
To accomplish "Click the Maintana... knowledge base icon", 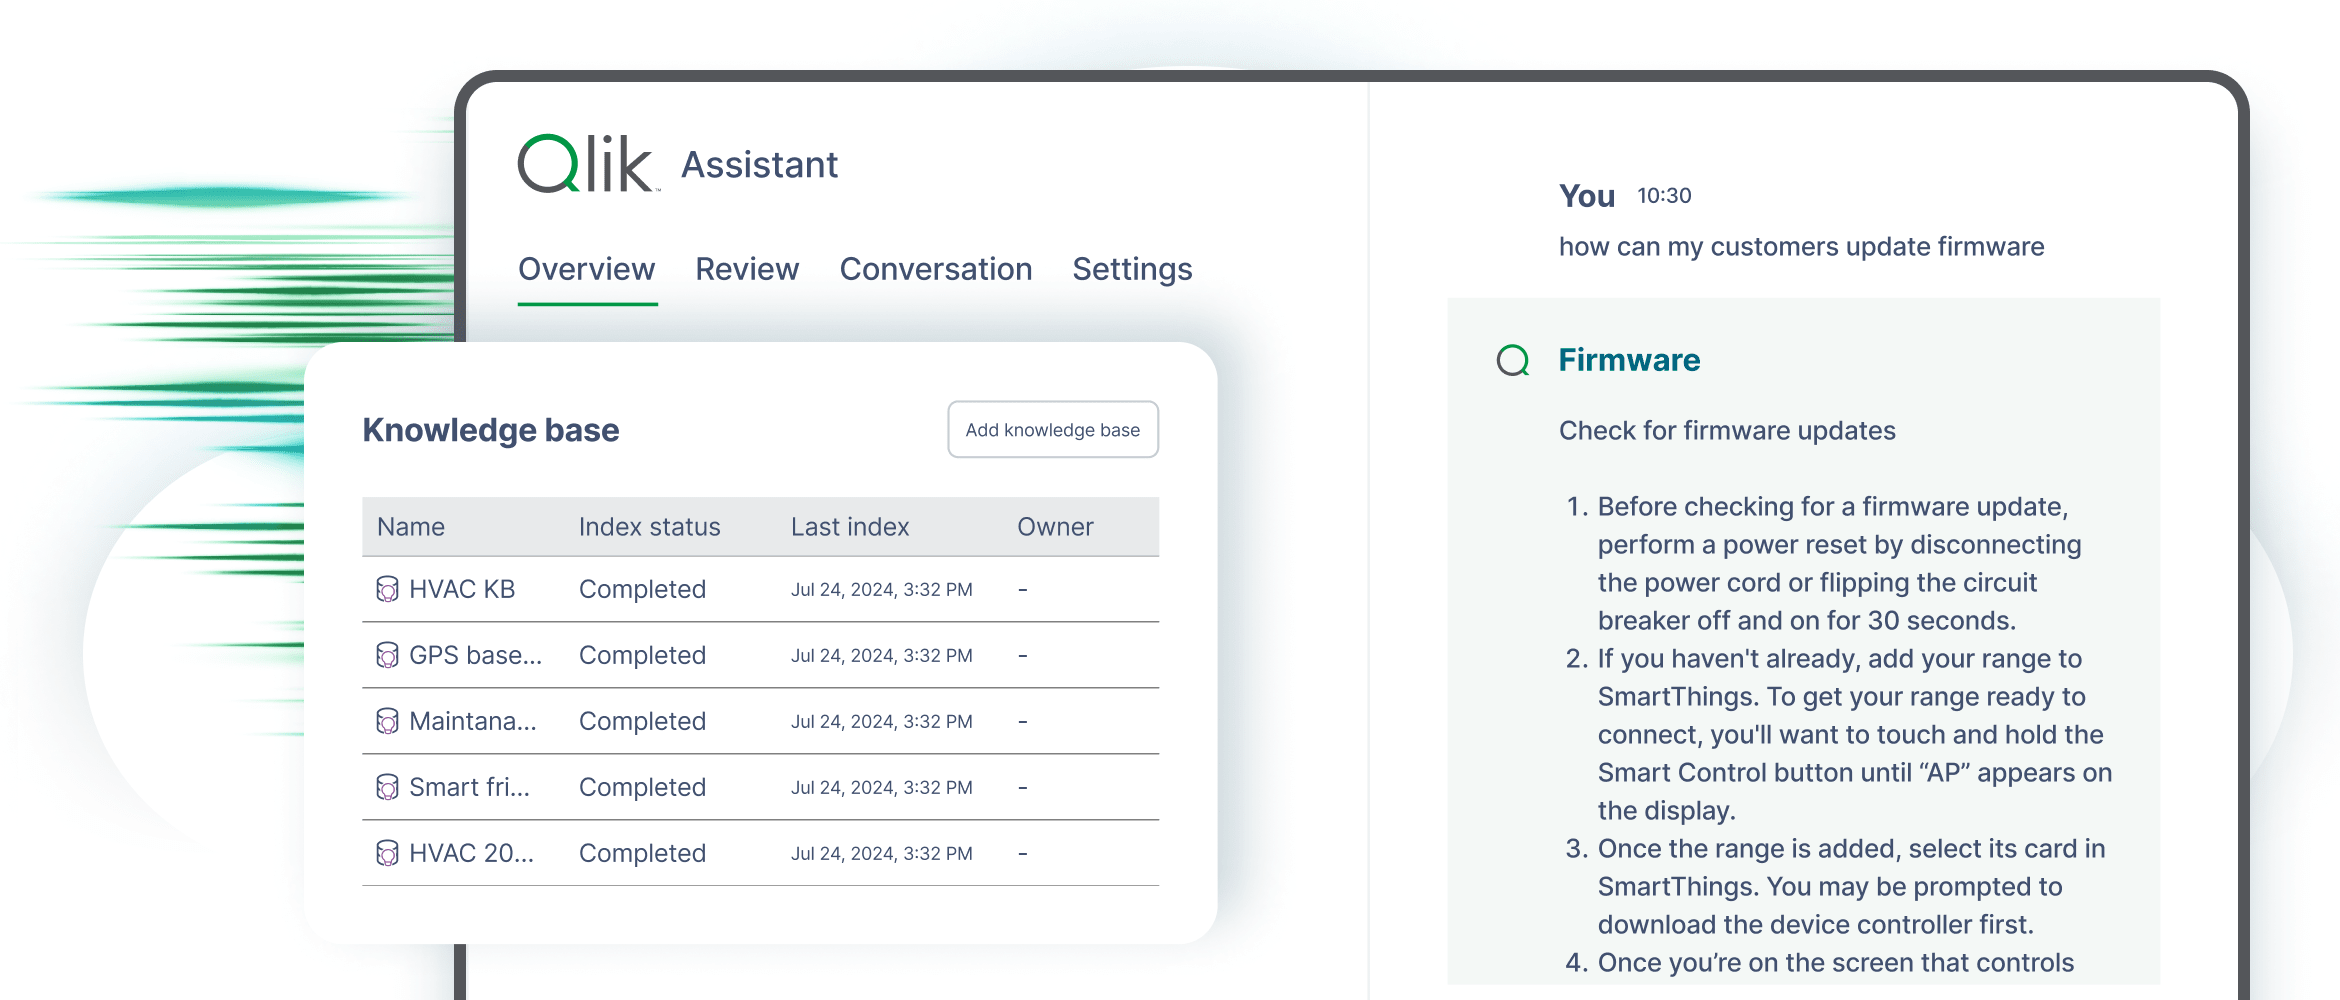I will pos(387,722).
